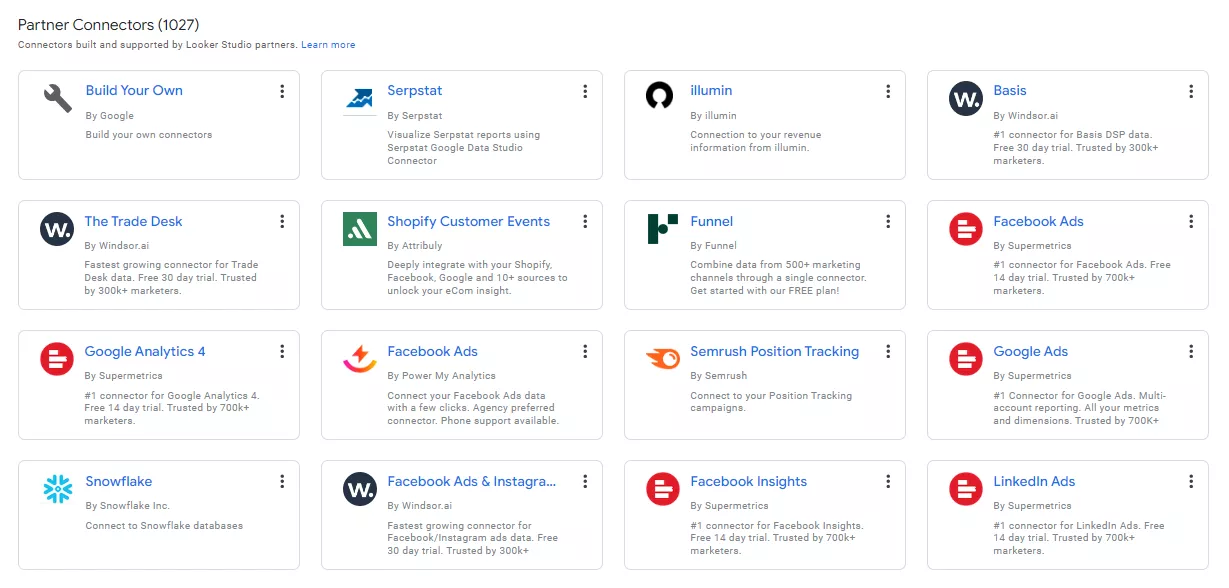1229x588 pixels.
Task: Open more options menu for Snowflake
Action: coord(282,481)
